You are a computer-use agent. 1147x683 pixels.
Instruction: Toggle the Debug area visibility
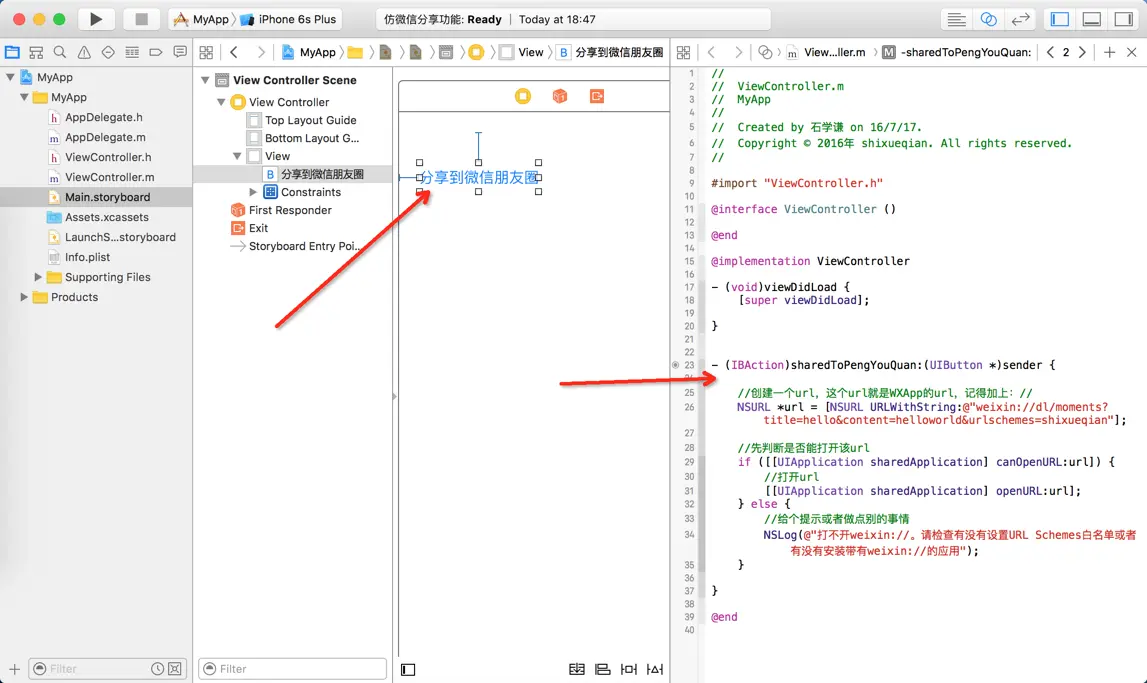[x=1092, y=20]
